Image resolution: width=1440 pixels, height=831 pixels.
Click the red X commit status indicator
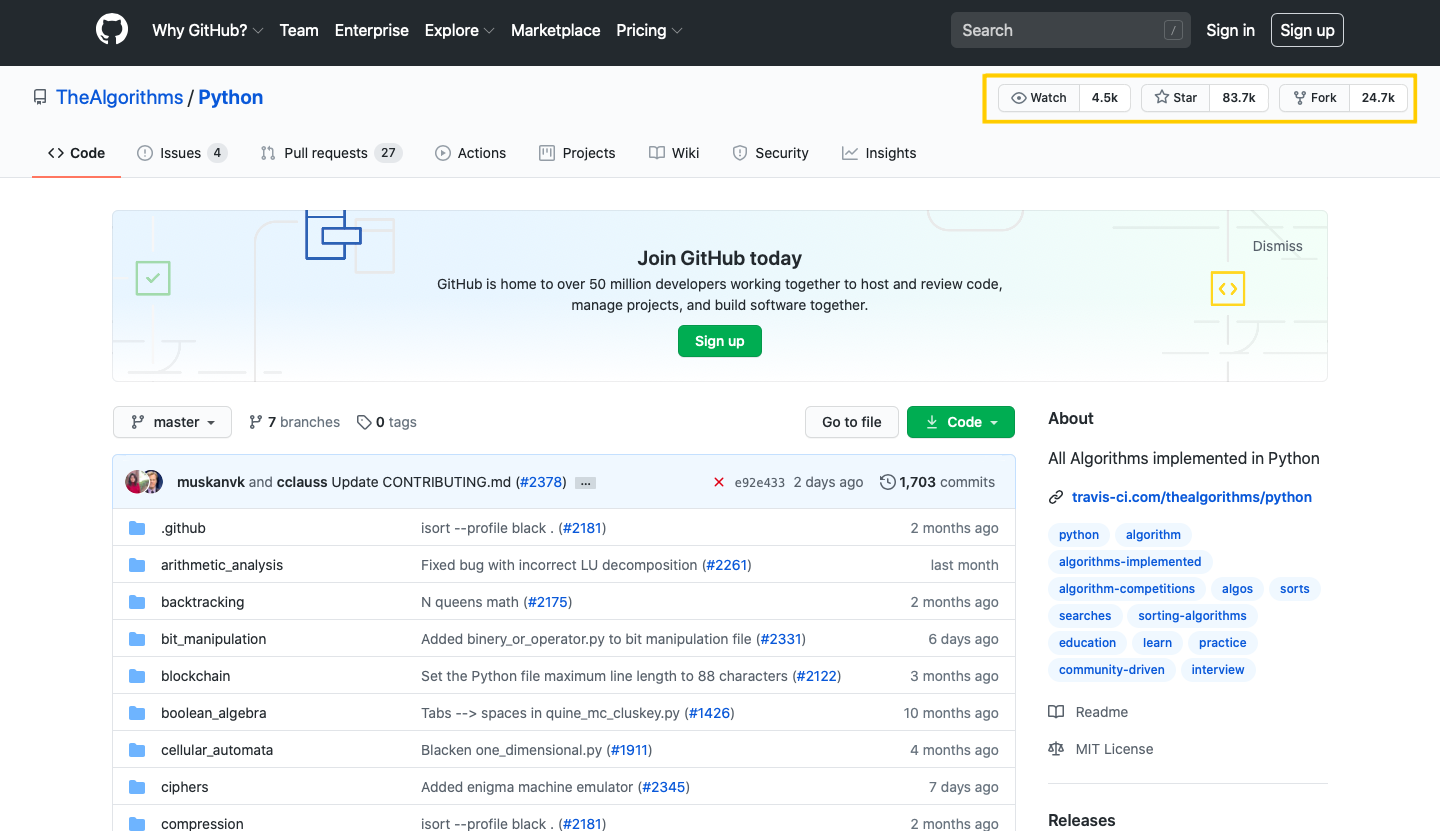click(719, 481)
